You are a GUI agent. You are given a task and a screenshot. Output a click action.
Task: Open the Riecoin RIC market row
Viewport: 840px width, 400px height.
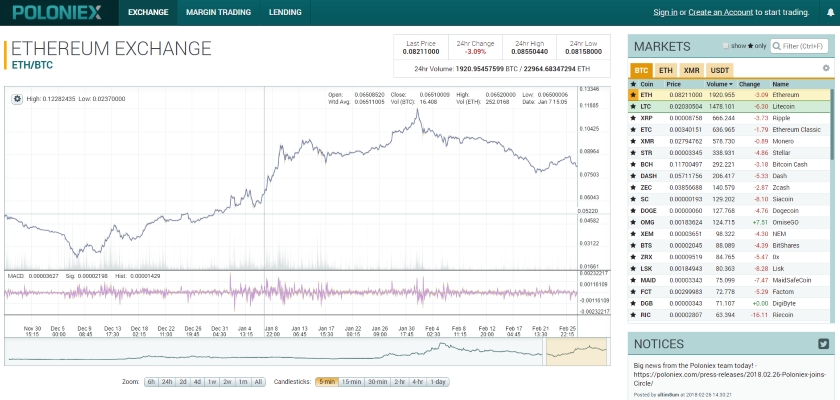pos(729,315)
